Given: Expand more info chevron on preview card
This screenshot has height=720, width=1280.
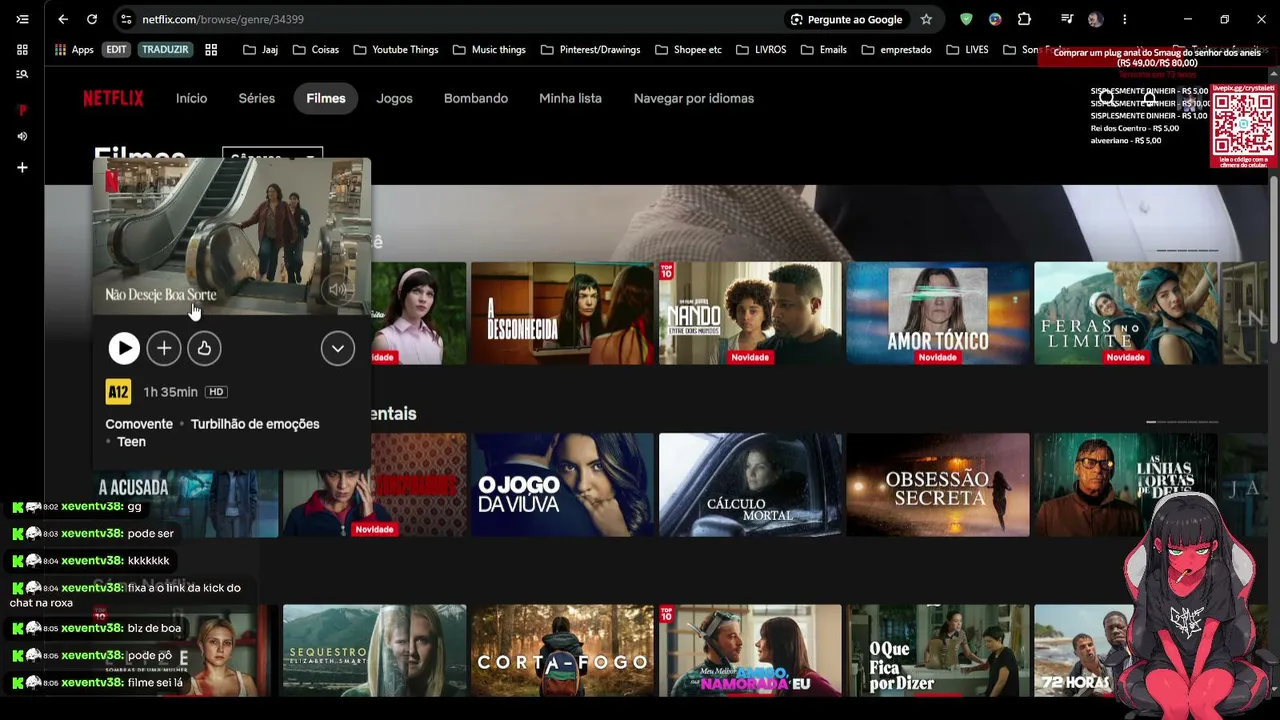Looking at the screenshot, I should [338, 348].
